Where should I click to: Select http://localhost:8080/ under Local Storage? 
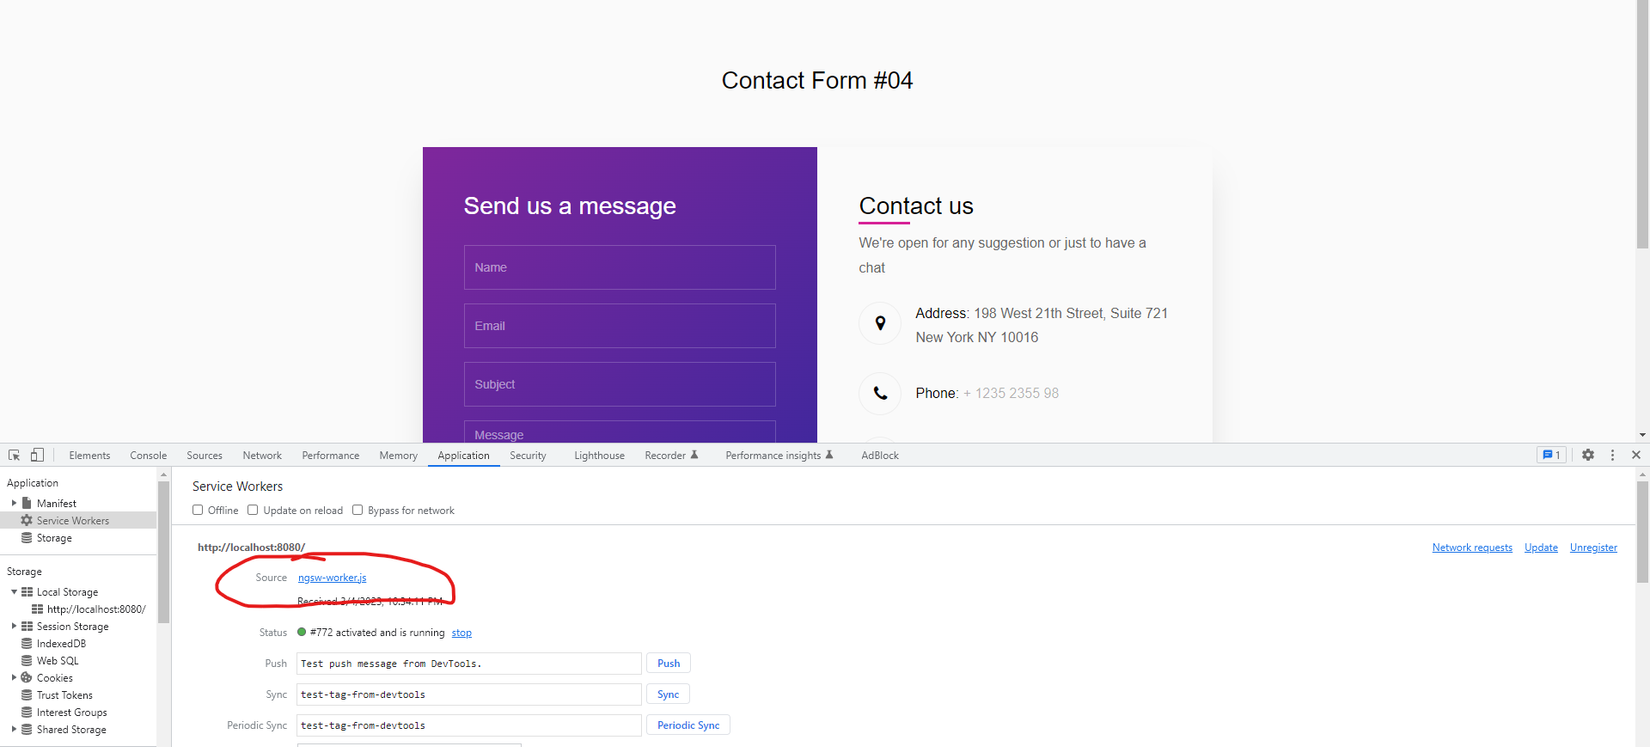coord(96,609)
